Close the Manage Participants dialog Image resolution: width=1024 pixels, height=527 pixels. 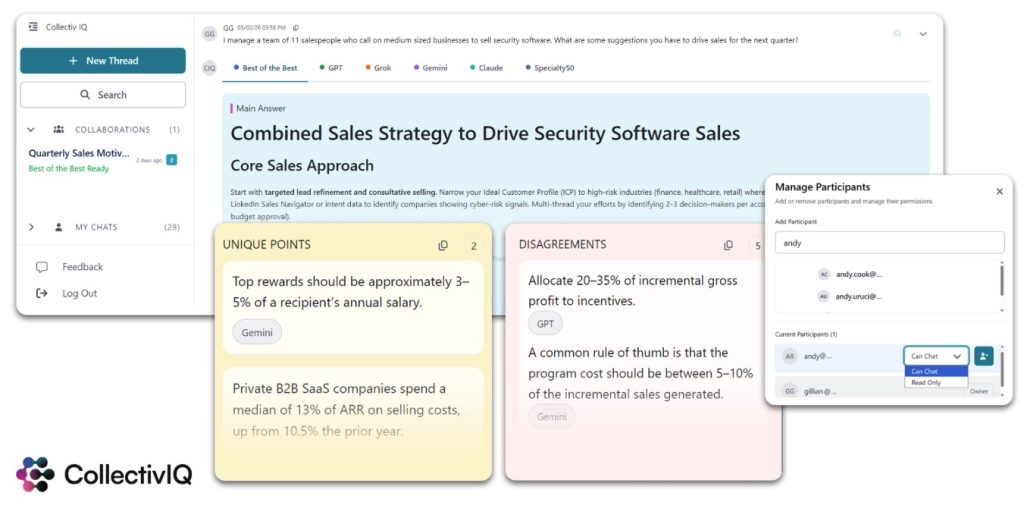coord(999,191)
